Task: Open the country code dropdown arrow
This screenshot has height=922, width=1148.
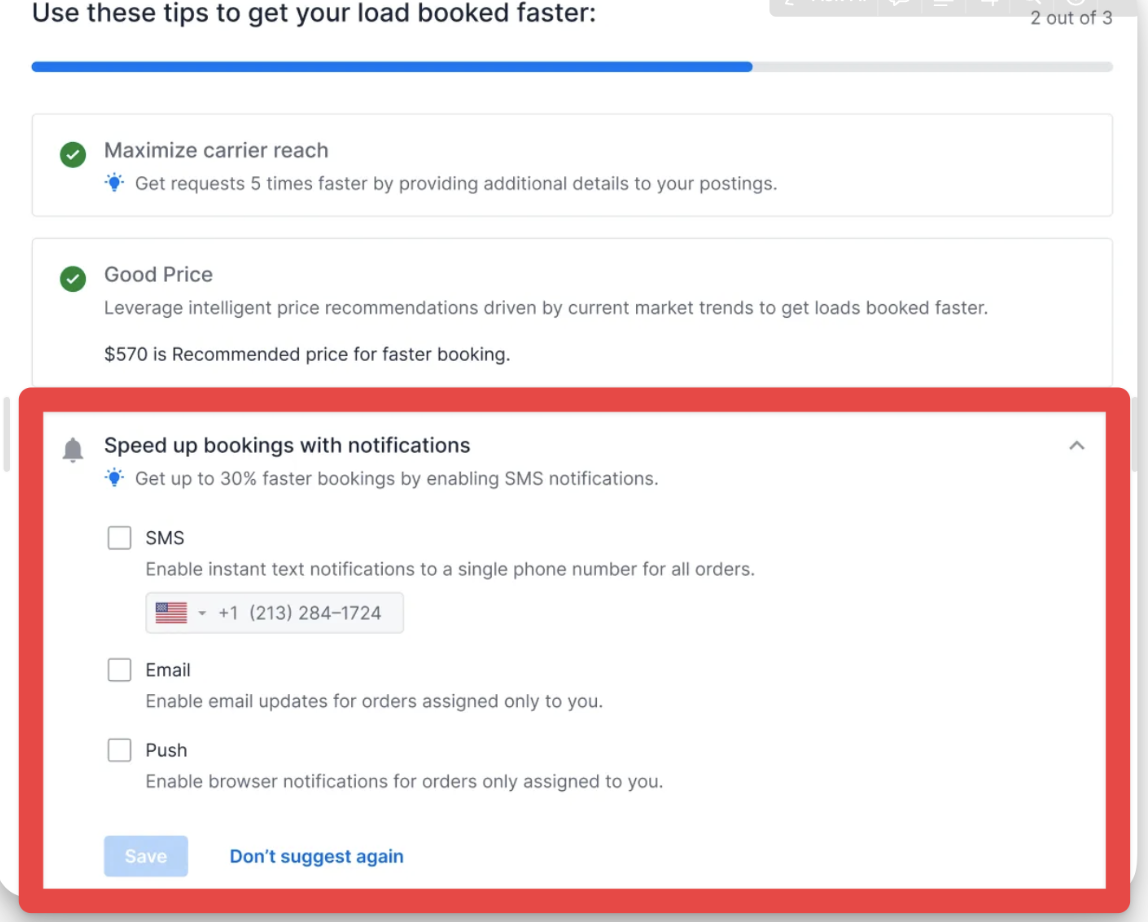Action: point(202,613)
